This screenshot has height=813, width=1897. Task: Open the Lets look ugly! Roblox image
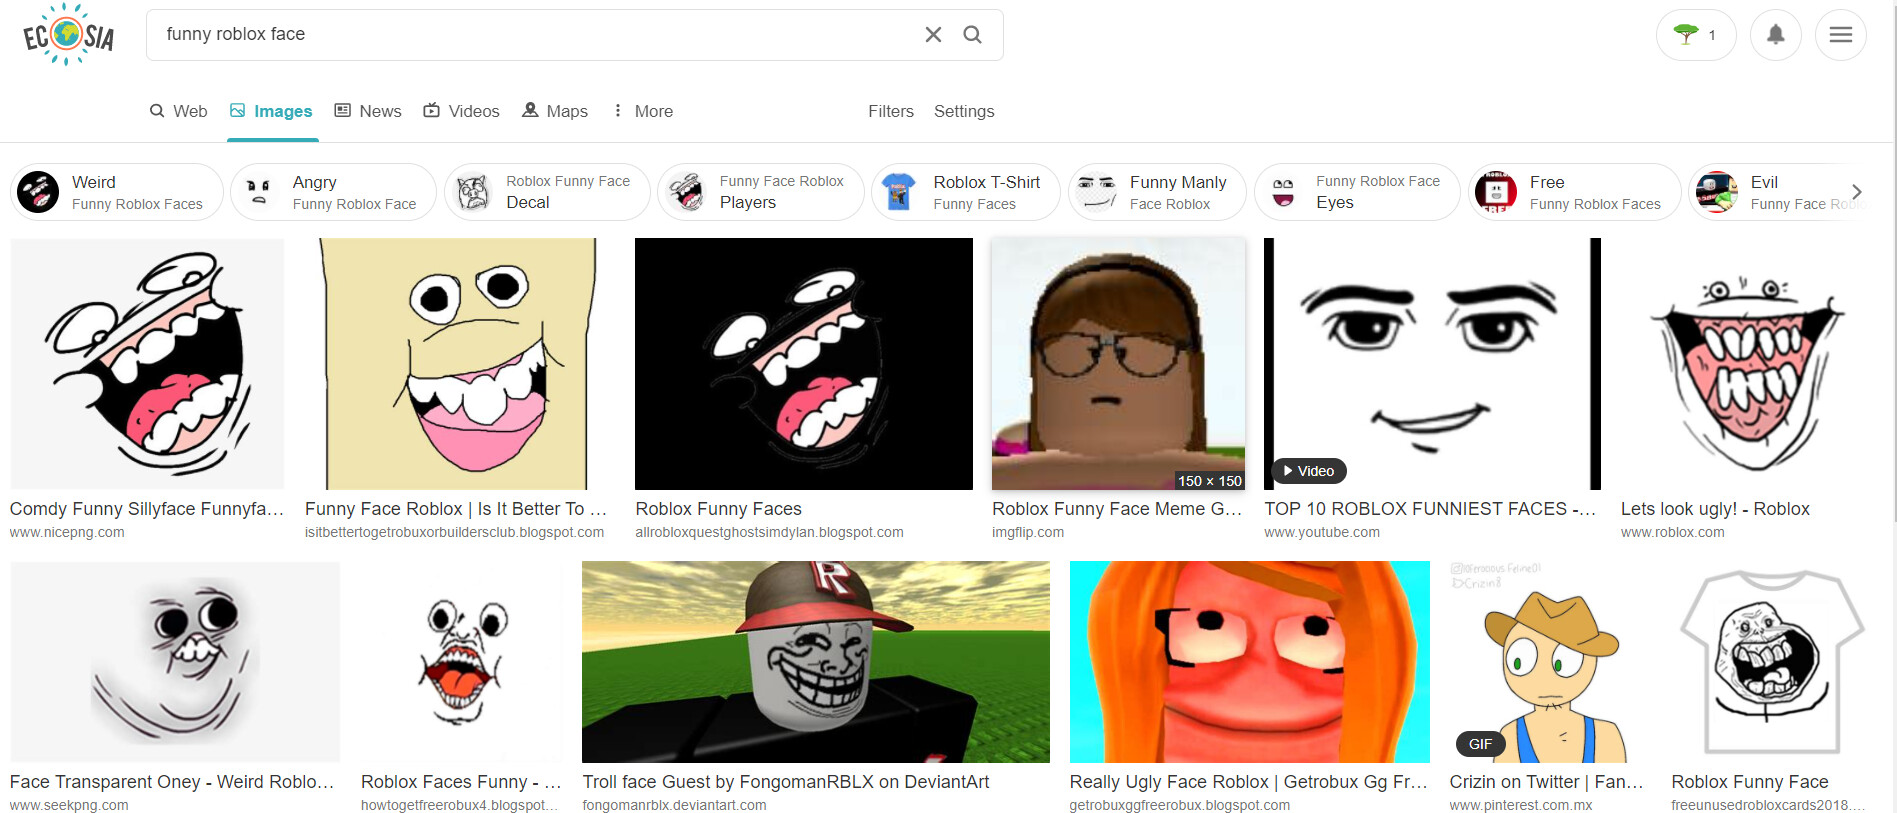pyautogui.click(x=1747, y=364)
